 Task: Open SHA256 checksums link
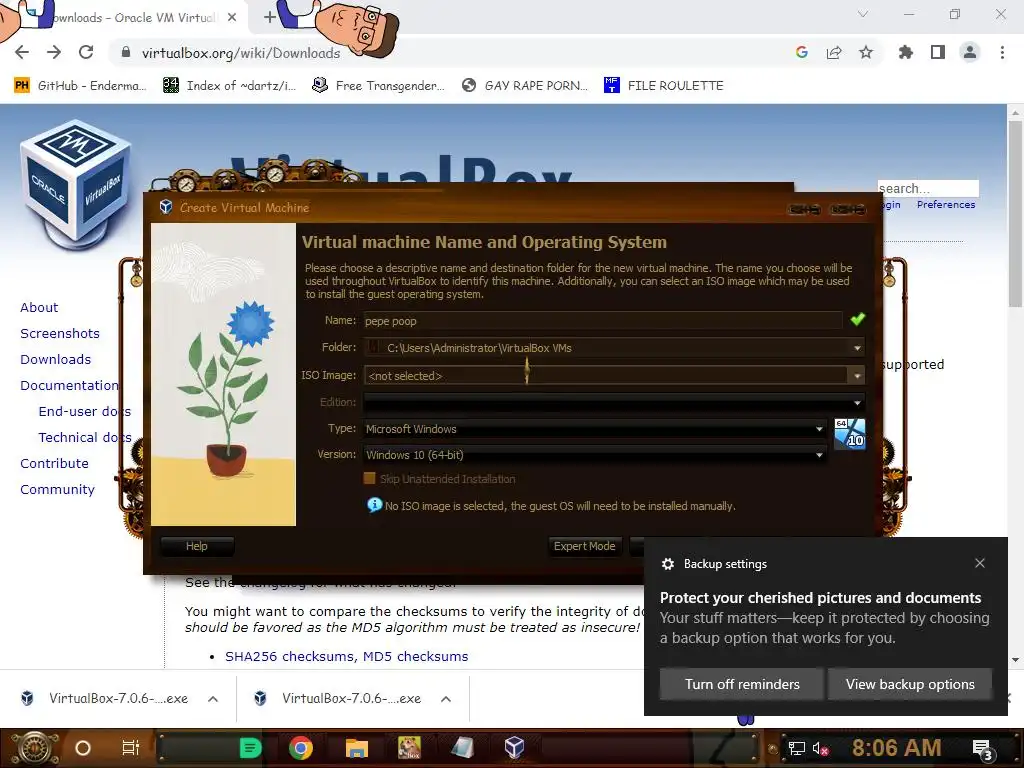point(289,656)
